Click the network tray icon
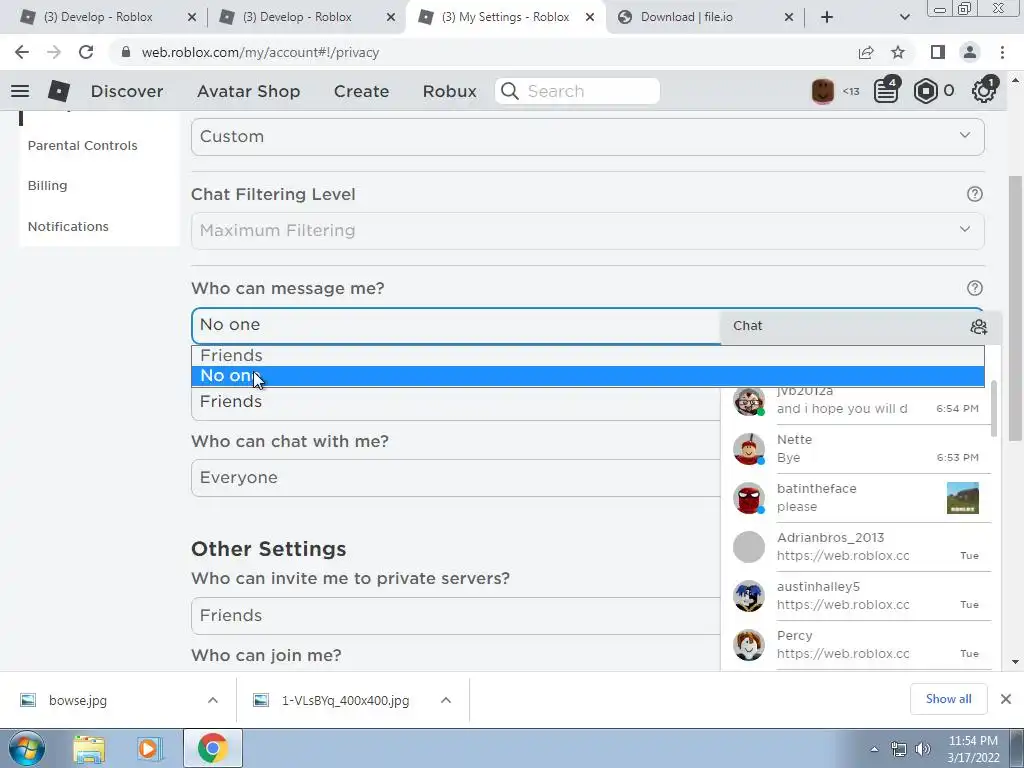The height and width of the screenshot is (768, 1024). pos(899,749)
